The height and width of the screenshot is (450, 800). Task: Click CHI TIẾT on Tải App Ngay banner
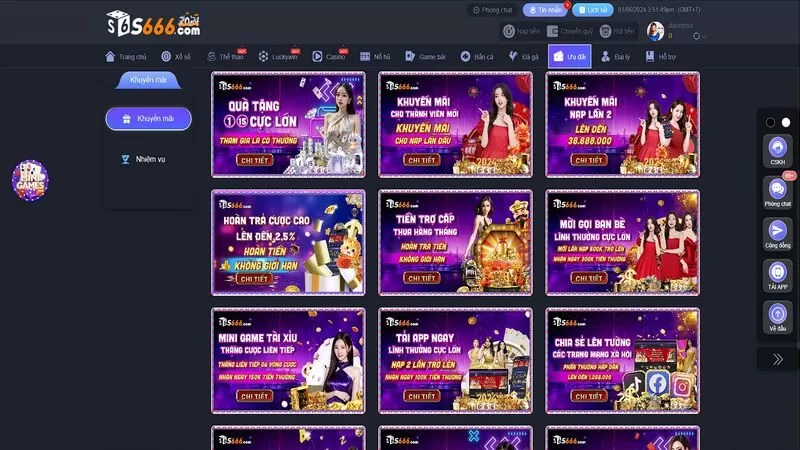(422, 395)
